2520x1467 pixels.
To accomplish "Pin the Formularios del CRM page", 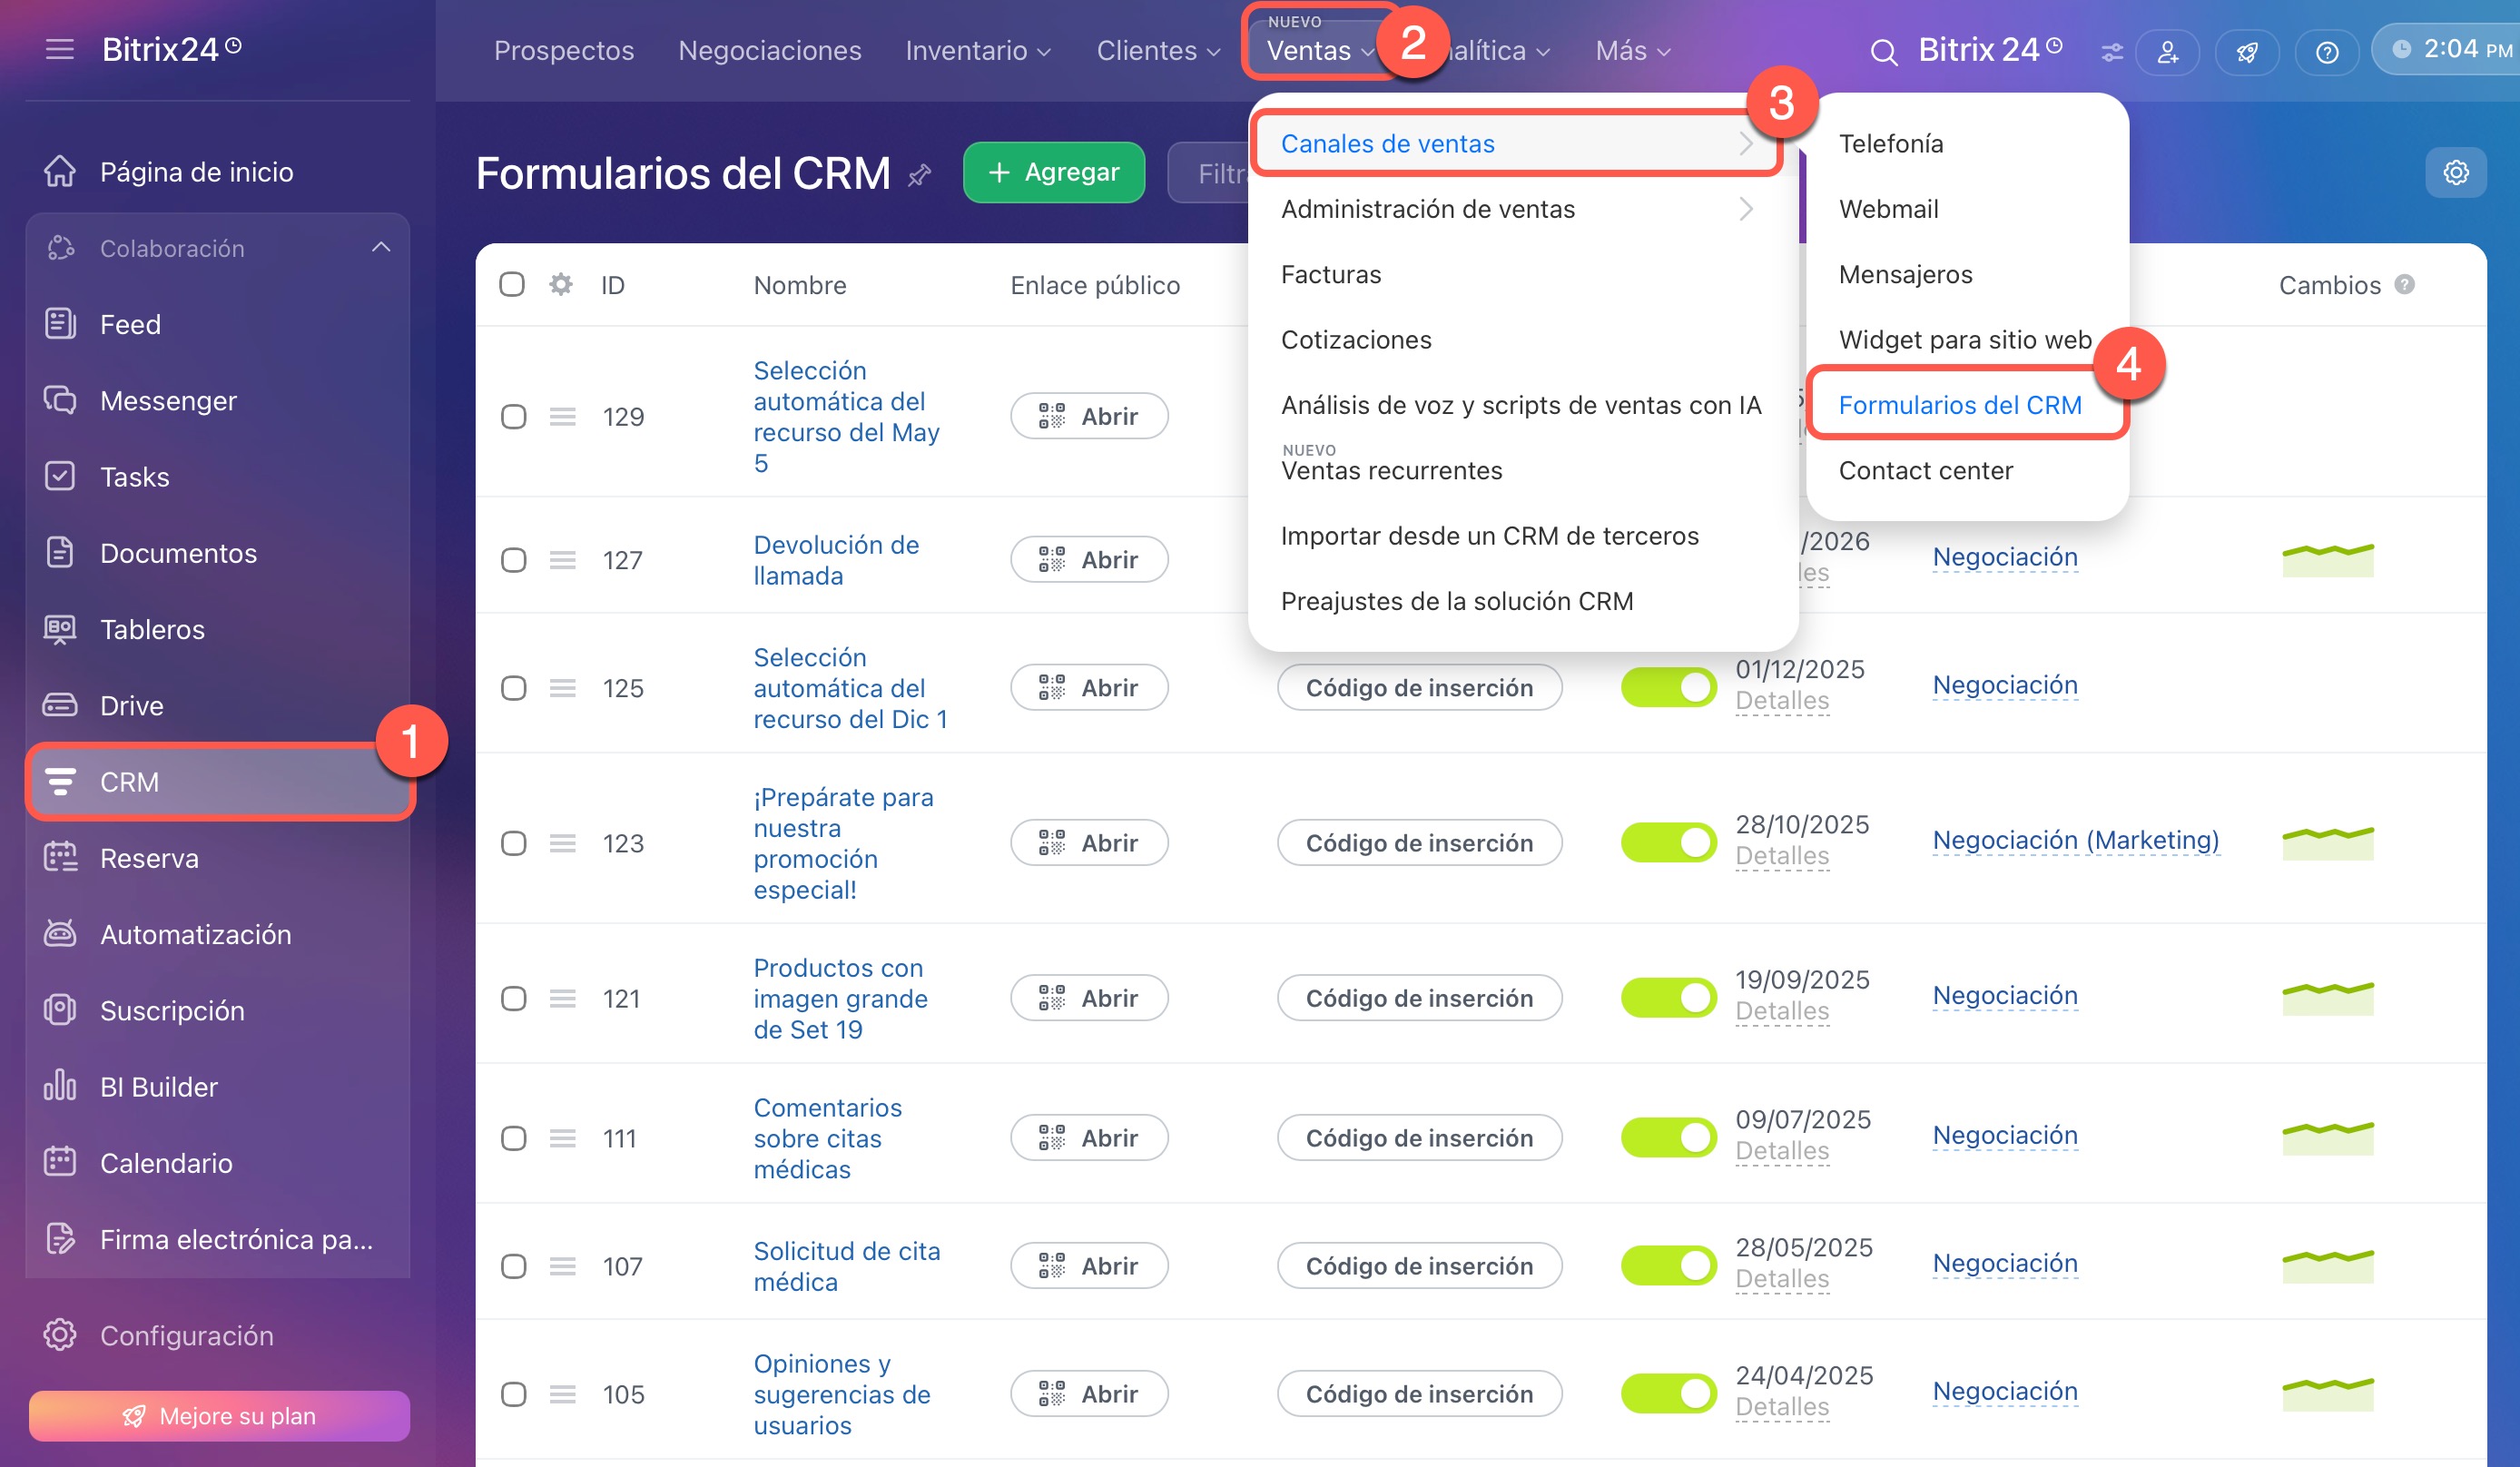I will pyautogui.click(x=919, y=176).
